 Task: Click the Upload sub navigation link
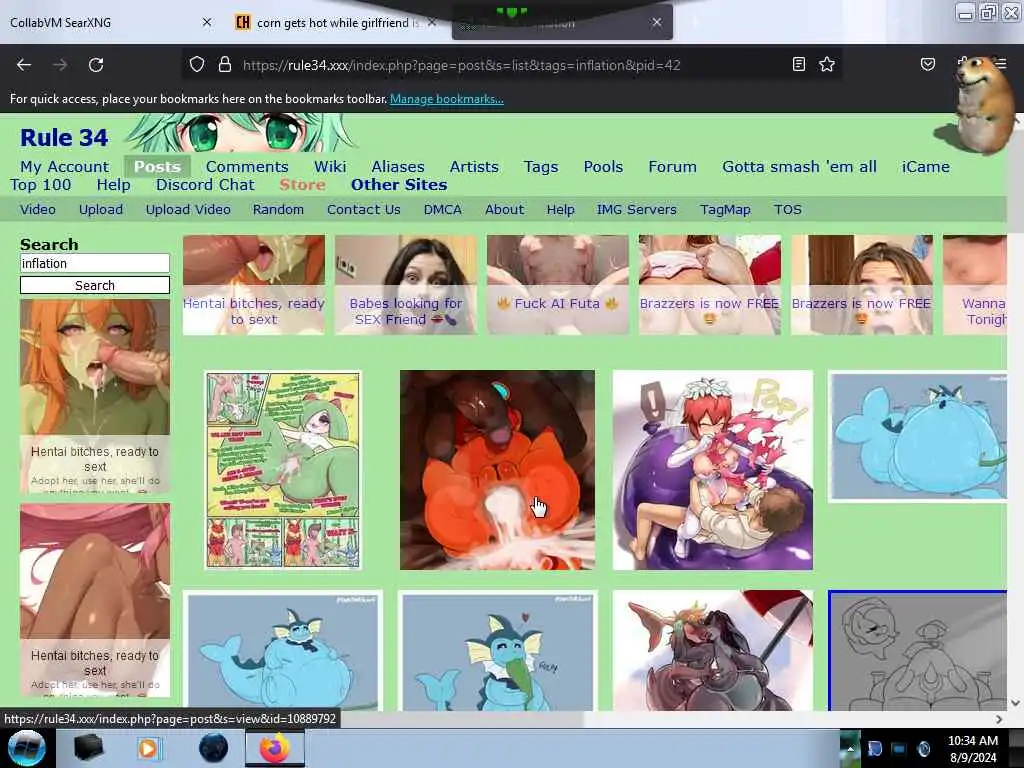click(101, 209)
